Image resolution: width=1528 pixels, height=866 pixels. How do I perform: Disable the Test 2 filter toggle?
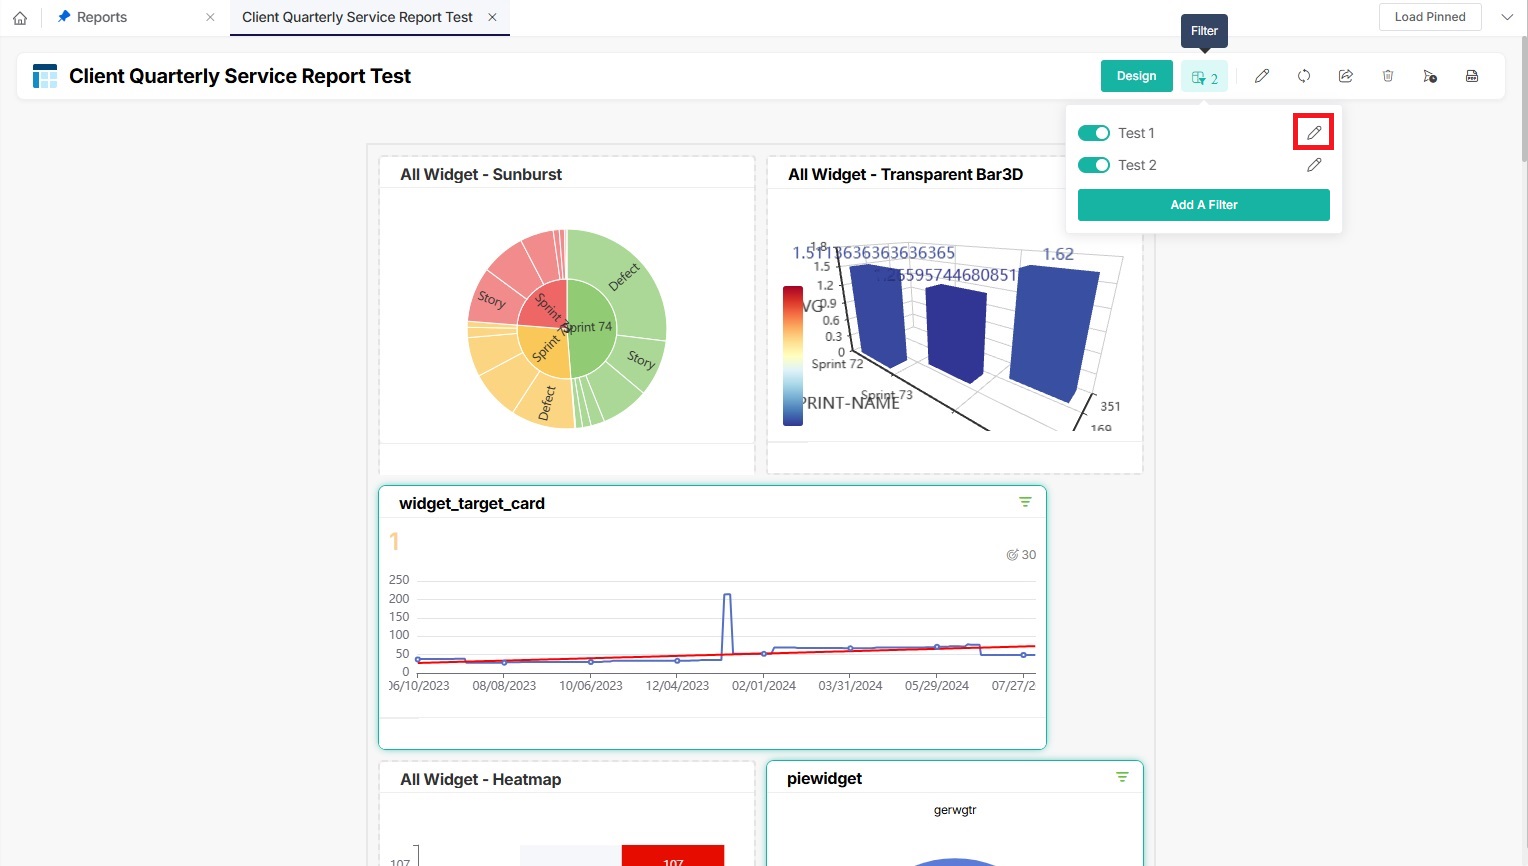(1094, 165)
